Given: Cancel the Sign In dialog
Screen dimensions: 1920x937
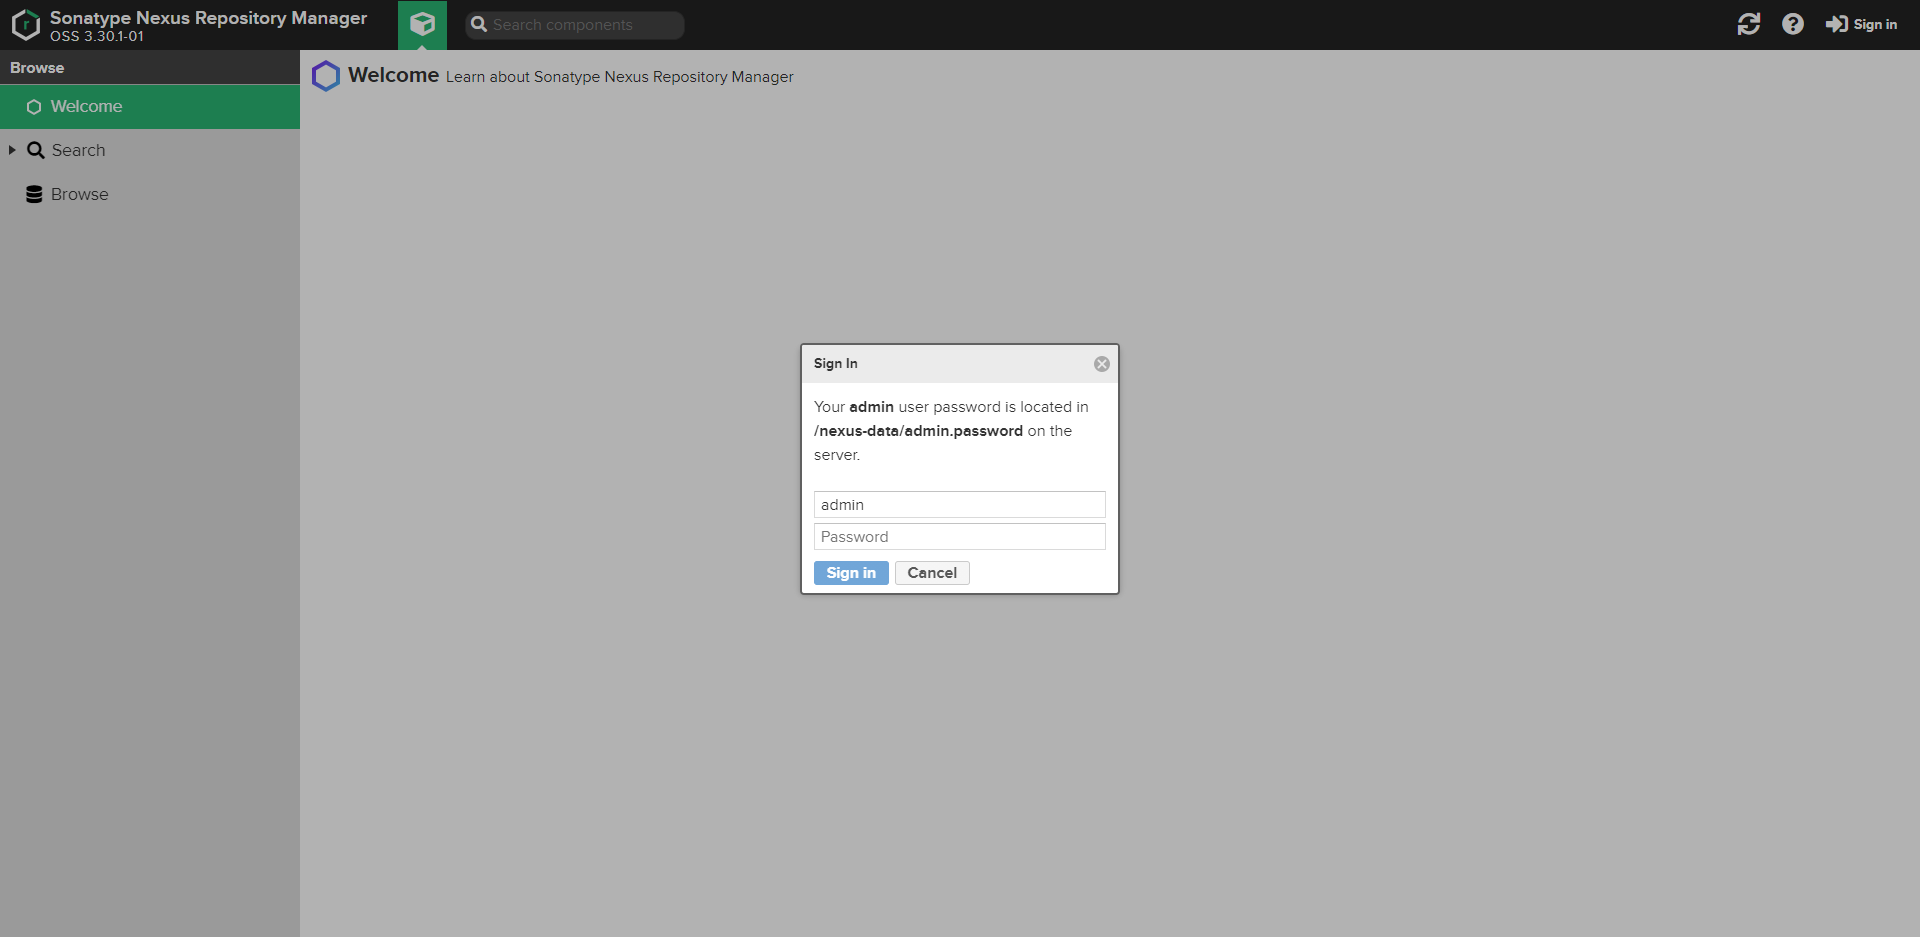Looking at the screenshot, I should (932, 573).
